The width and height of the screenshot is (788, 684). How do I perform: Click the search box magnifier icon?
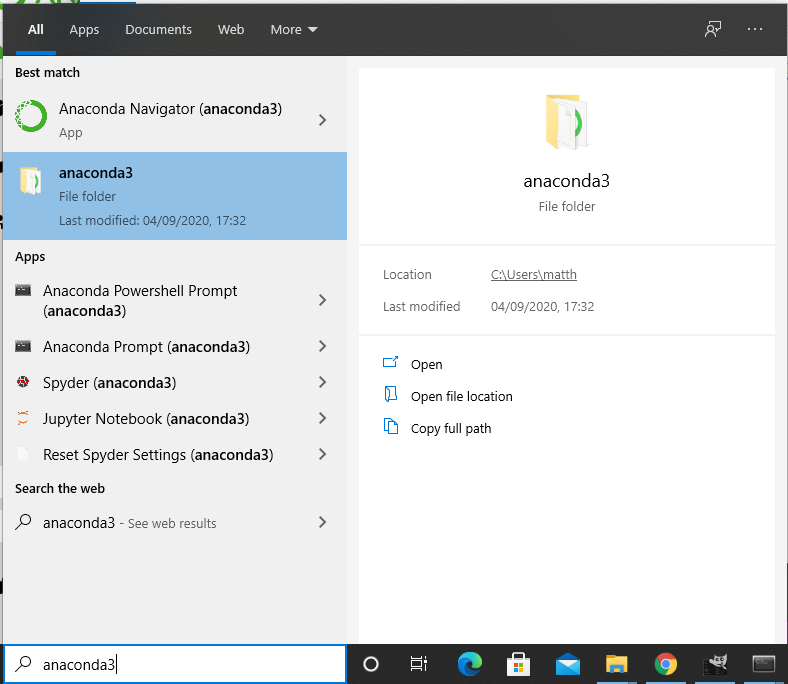click(23, 664)
